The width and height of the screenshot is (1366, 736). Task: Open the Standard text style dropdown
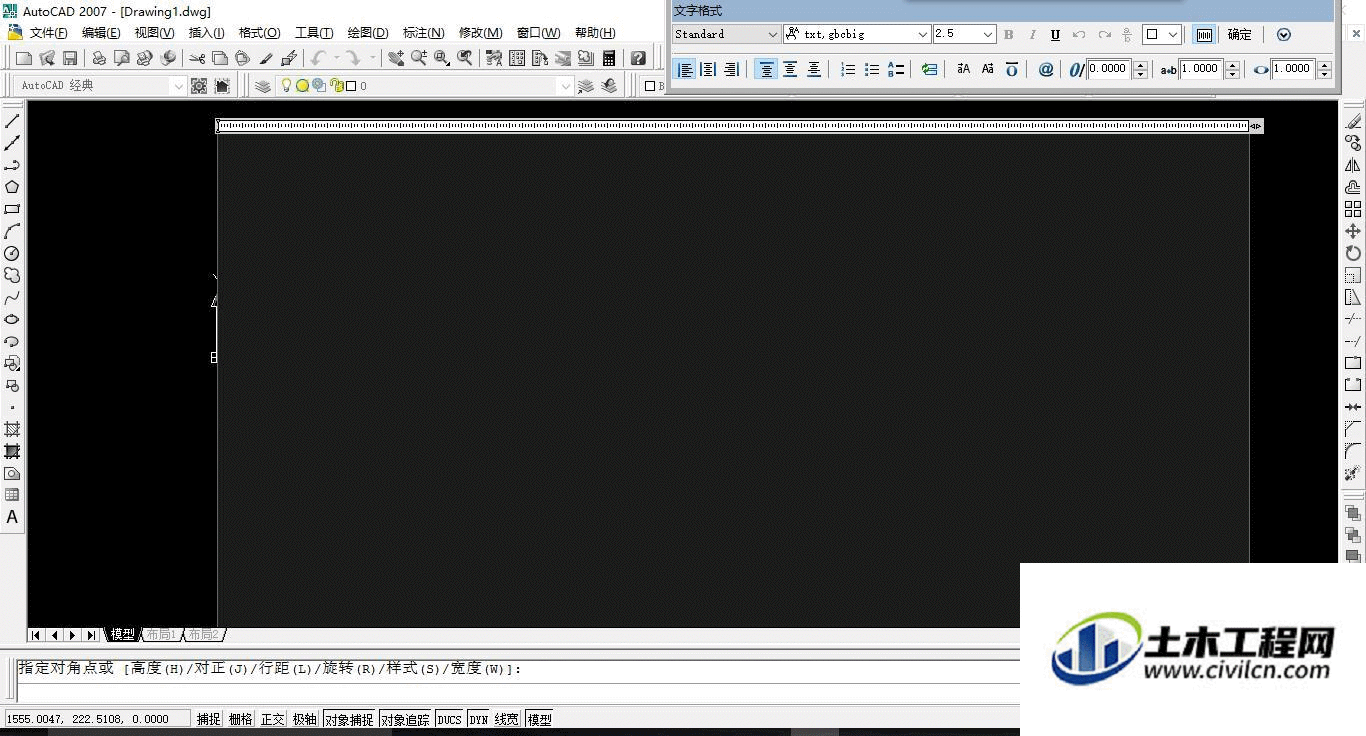coord(772,34)
